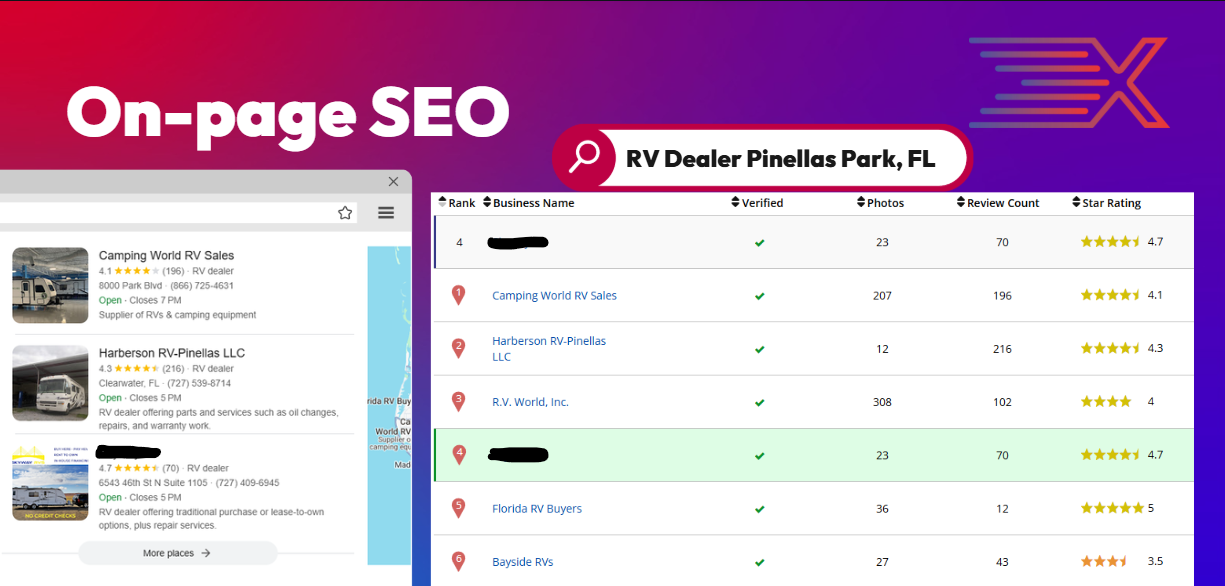1225x586 pixels.
Task: Click rank 1 map pin icon
Action: tap(459, 295)
